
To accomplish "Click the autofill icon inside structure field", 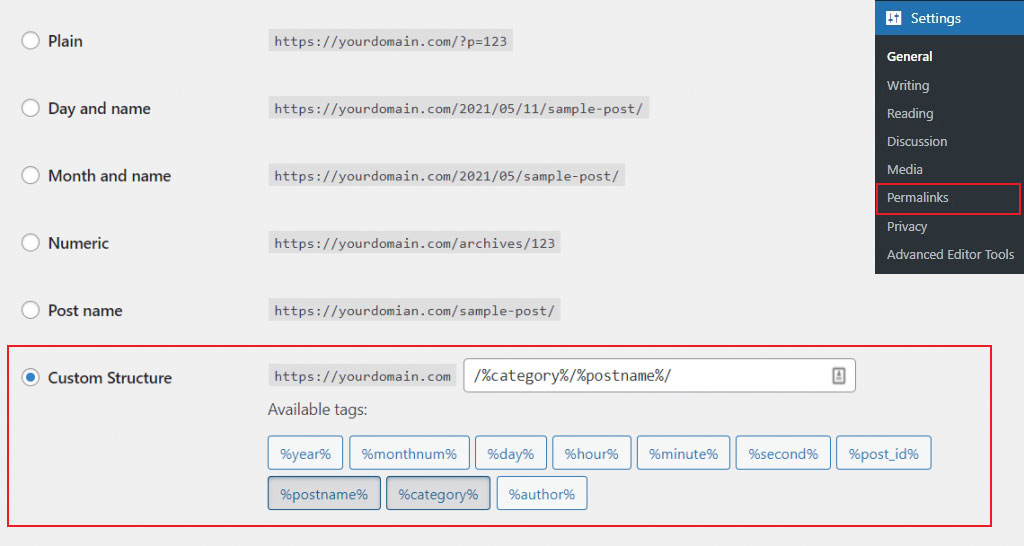I will point(839,376).
